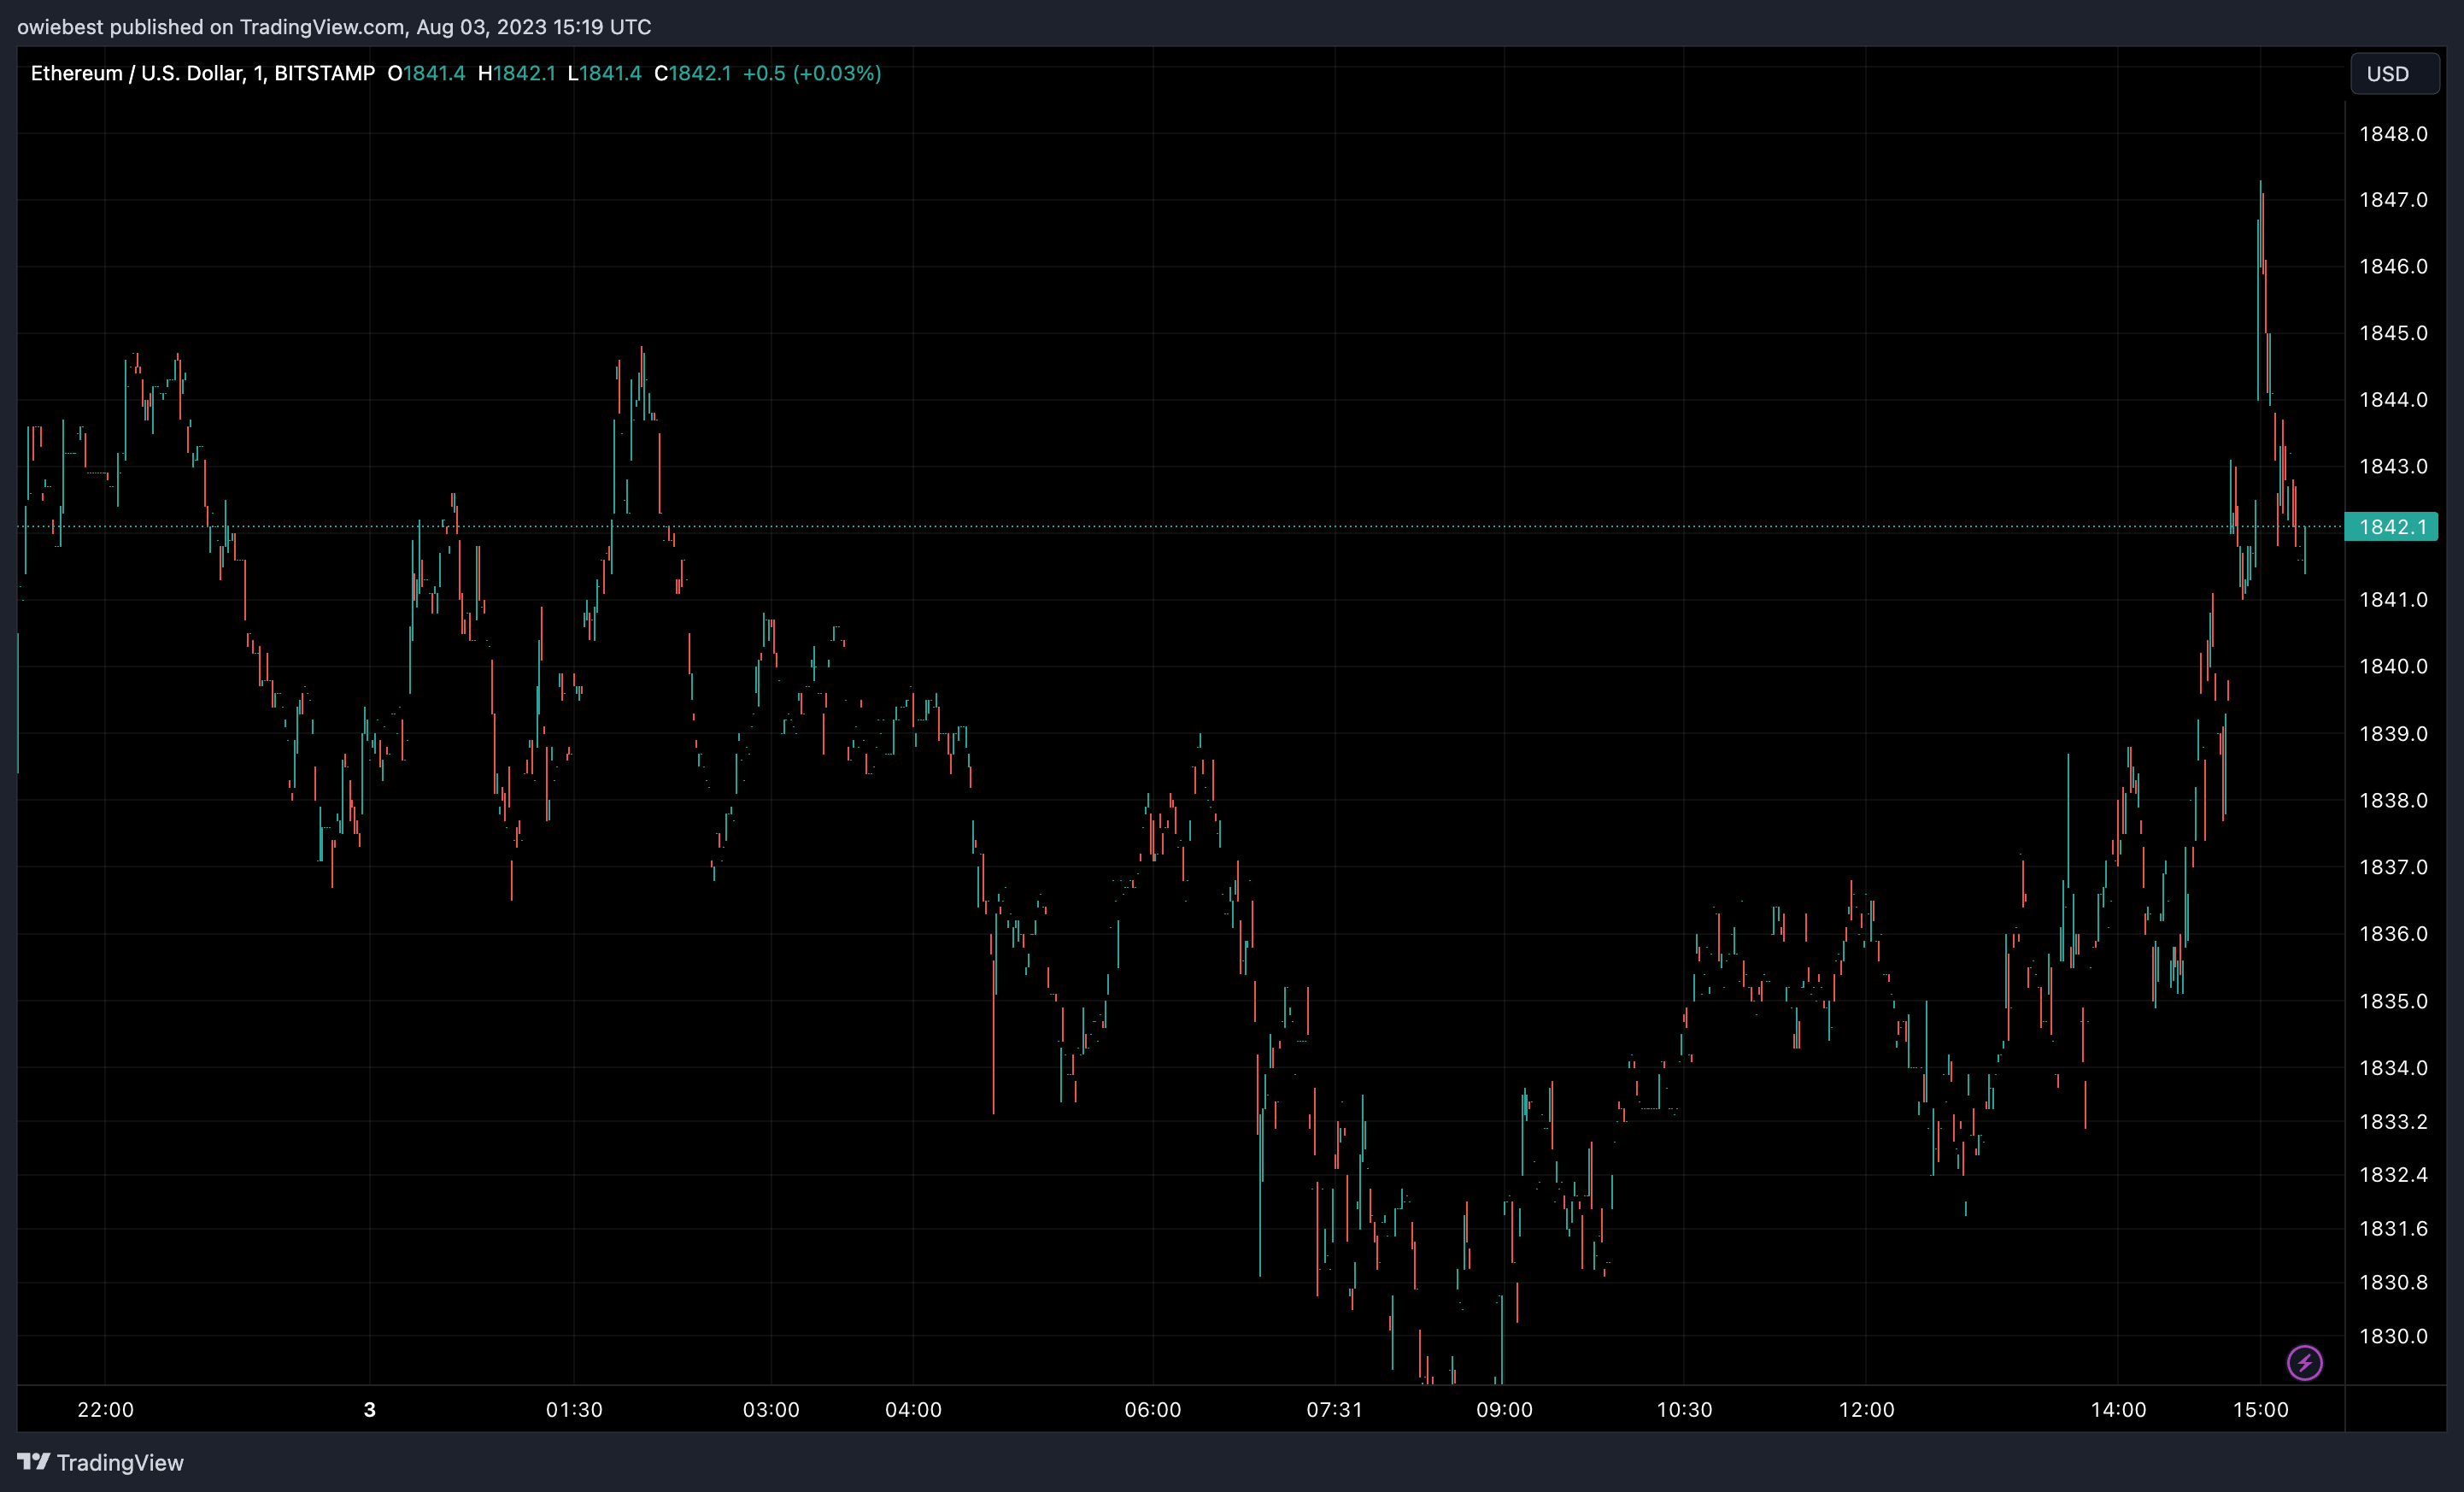Click the TradingView logo at bottom left

(100, 1462)
